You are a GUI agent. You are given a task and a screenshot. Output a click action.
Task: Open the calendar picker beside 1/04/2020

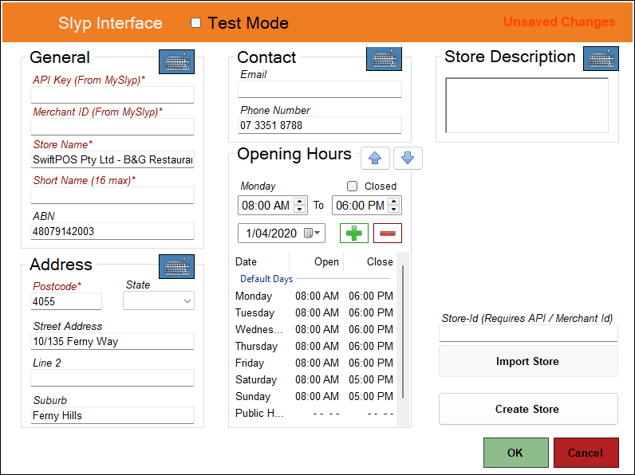(312, 233)
